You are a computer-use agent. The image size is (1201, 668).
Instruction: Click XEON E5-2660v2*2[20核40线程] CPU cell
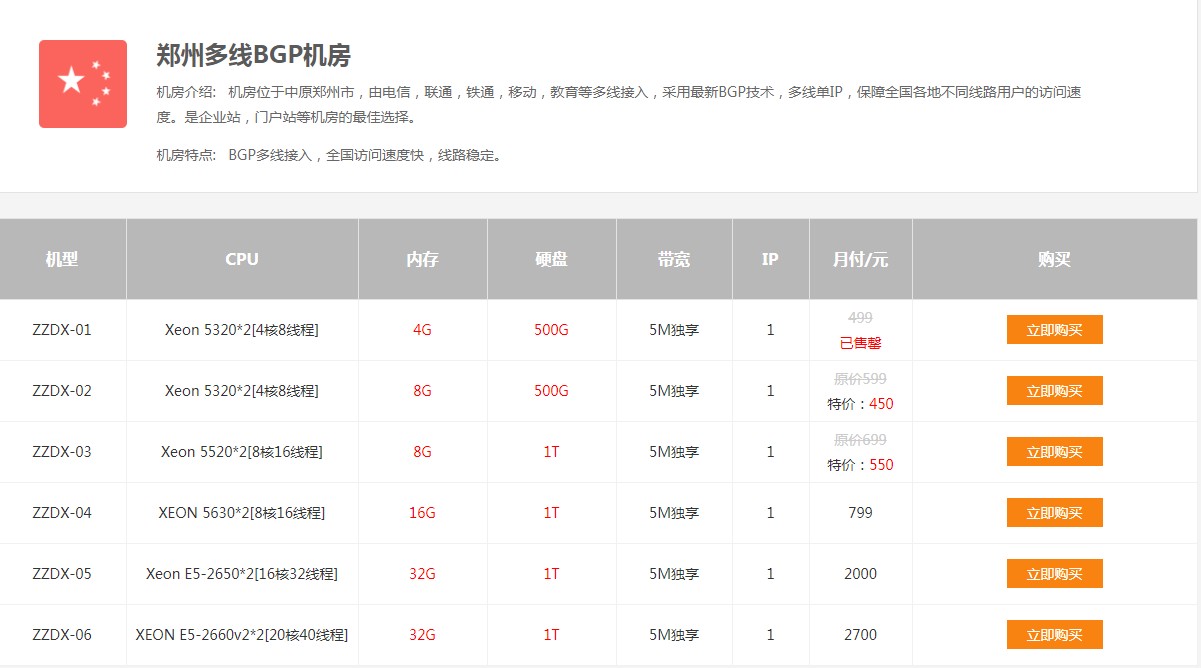point(242,635)
